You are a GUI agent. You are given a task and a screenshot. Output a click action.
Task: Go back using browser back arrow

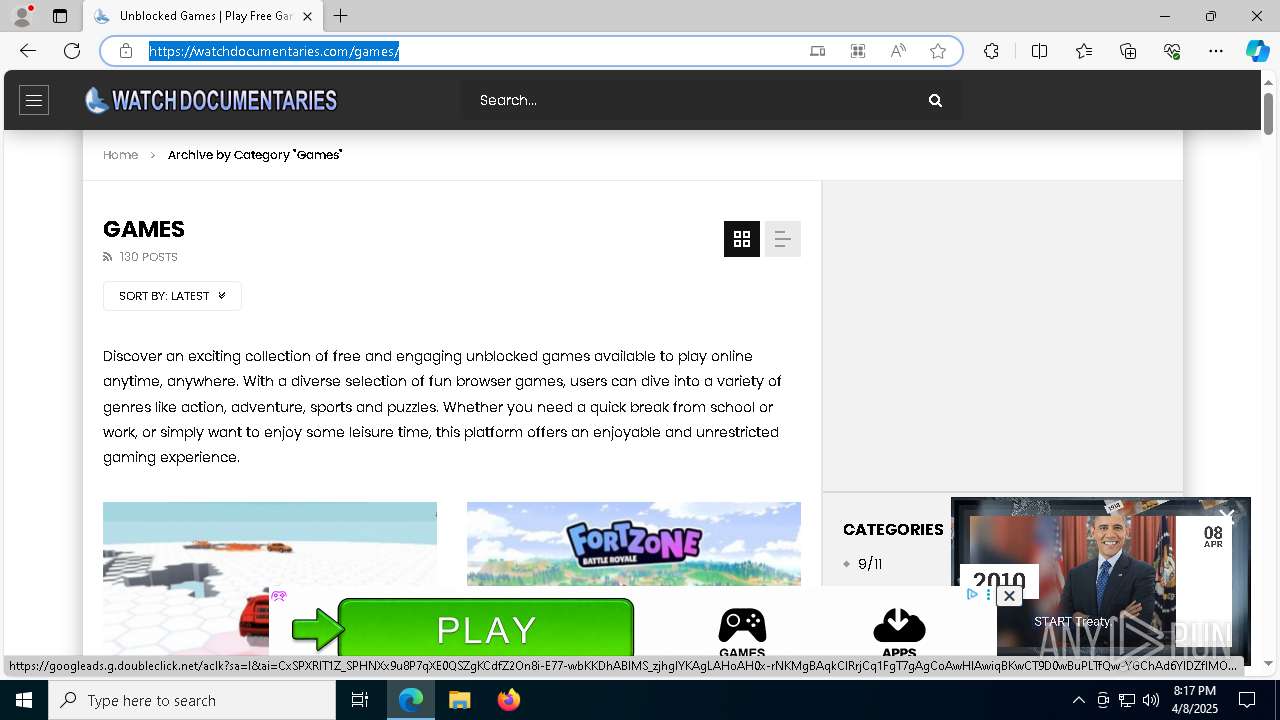coord(28,51)
